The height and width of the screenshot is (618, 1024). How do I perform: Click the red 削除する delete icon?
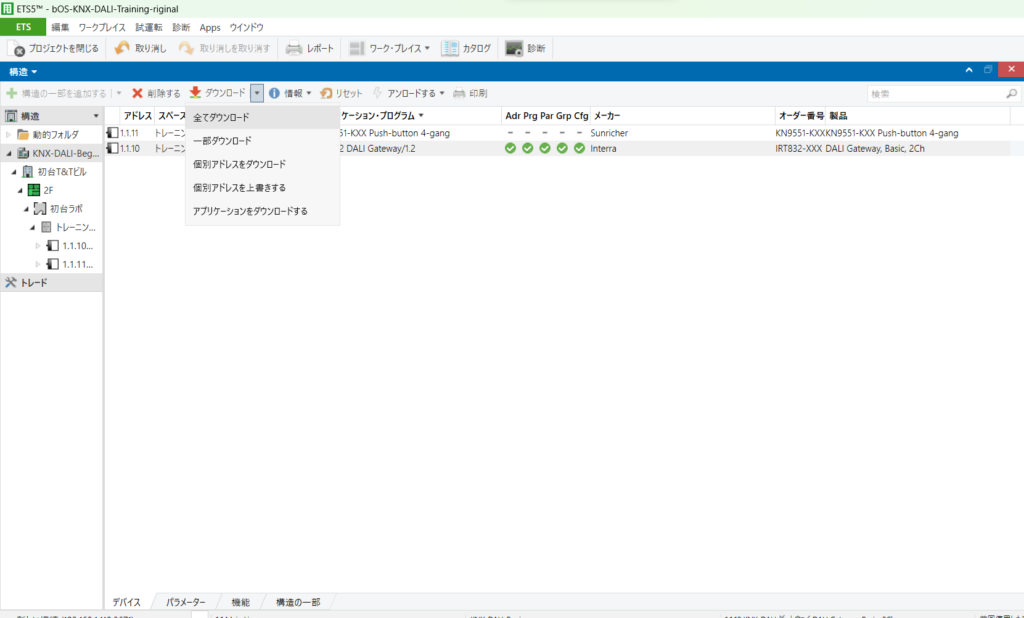tap(138, 93)
